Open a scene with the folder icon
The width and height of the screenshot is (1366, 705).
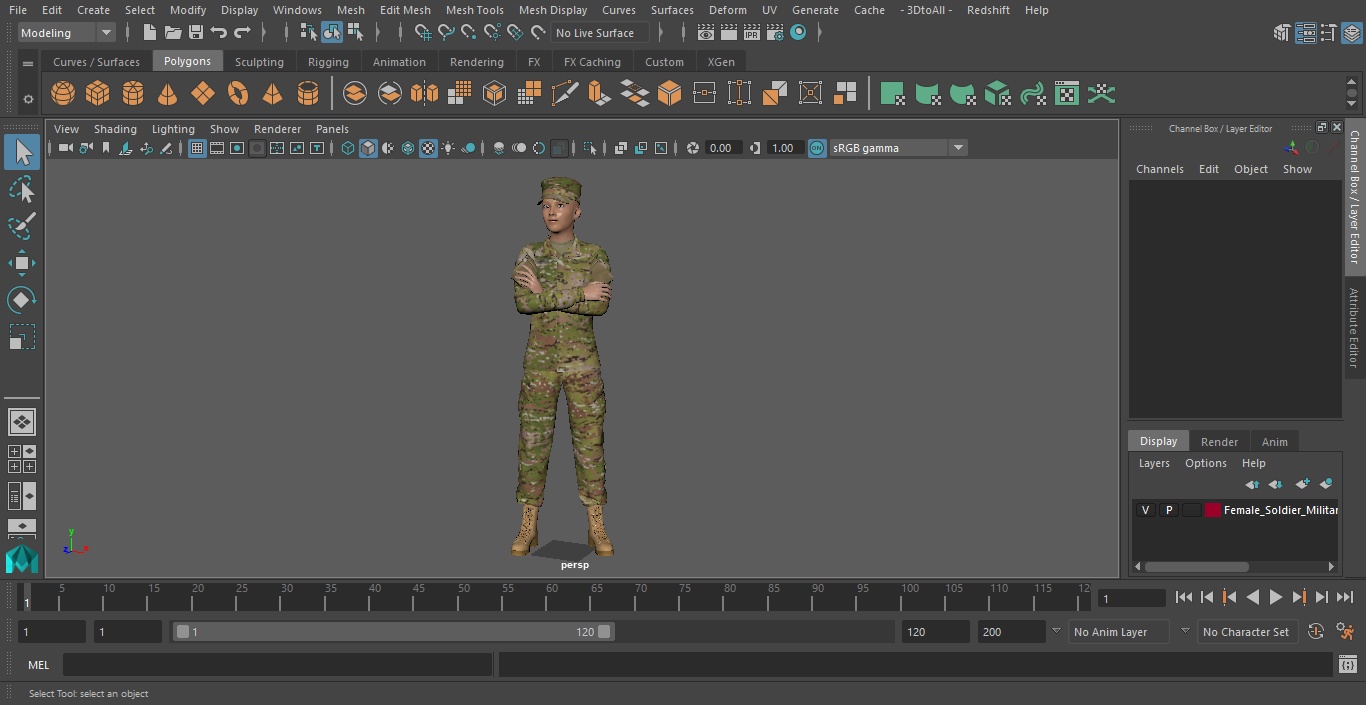pyautogui.click(x=173, y=33)
